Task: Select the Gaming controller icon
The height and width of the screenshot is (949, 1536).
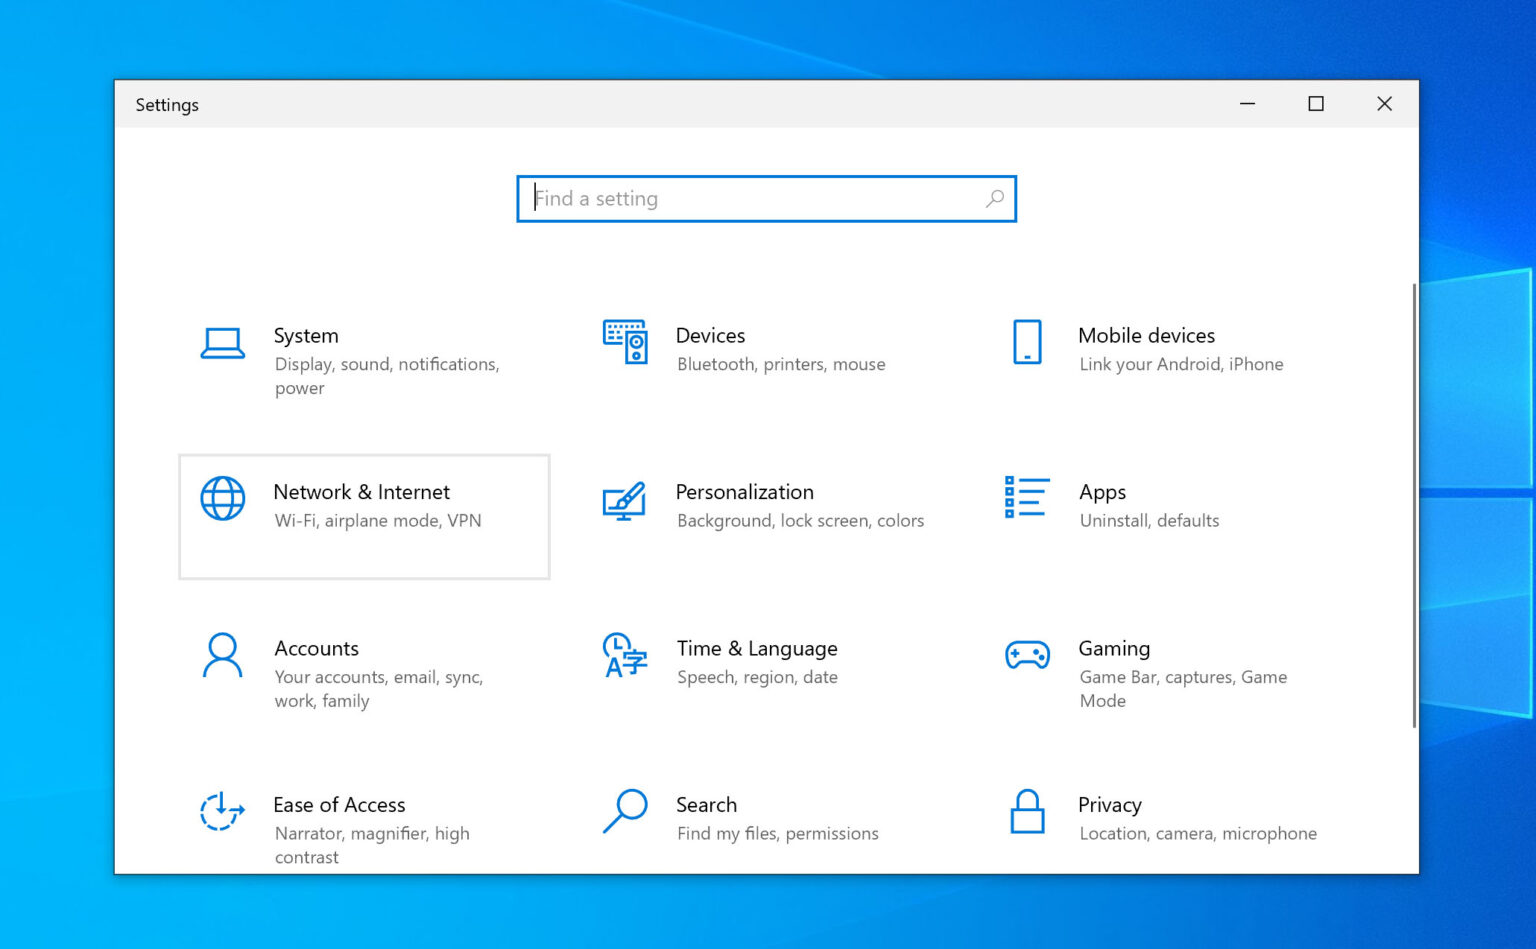Action: 1026,656
